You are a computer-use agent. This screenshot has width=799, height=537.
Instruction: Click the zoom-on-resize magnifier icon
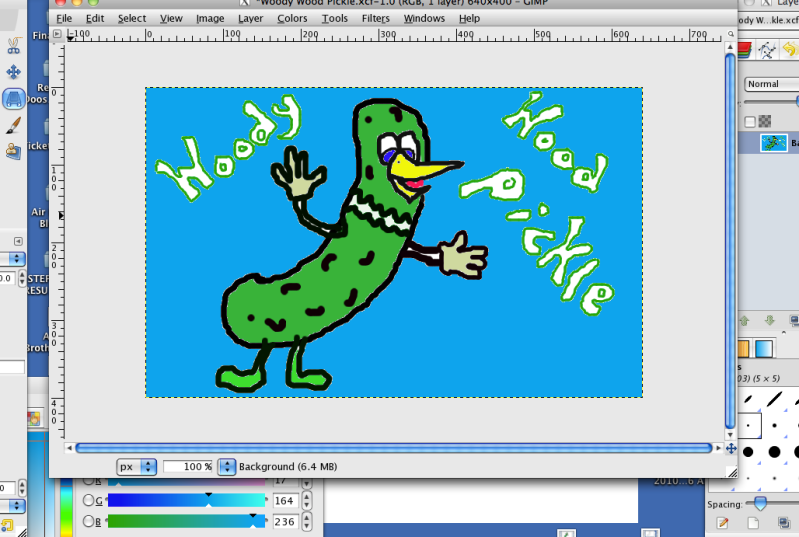[x=730, y=34]
